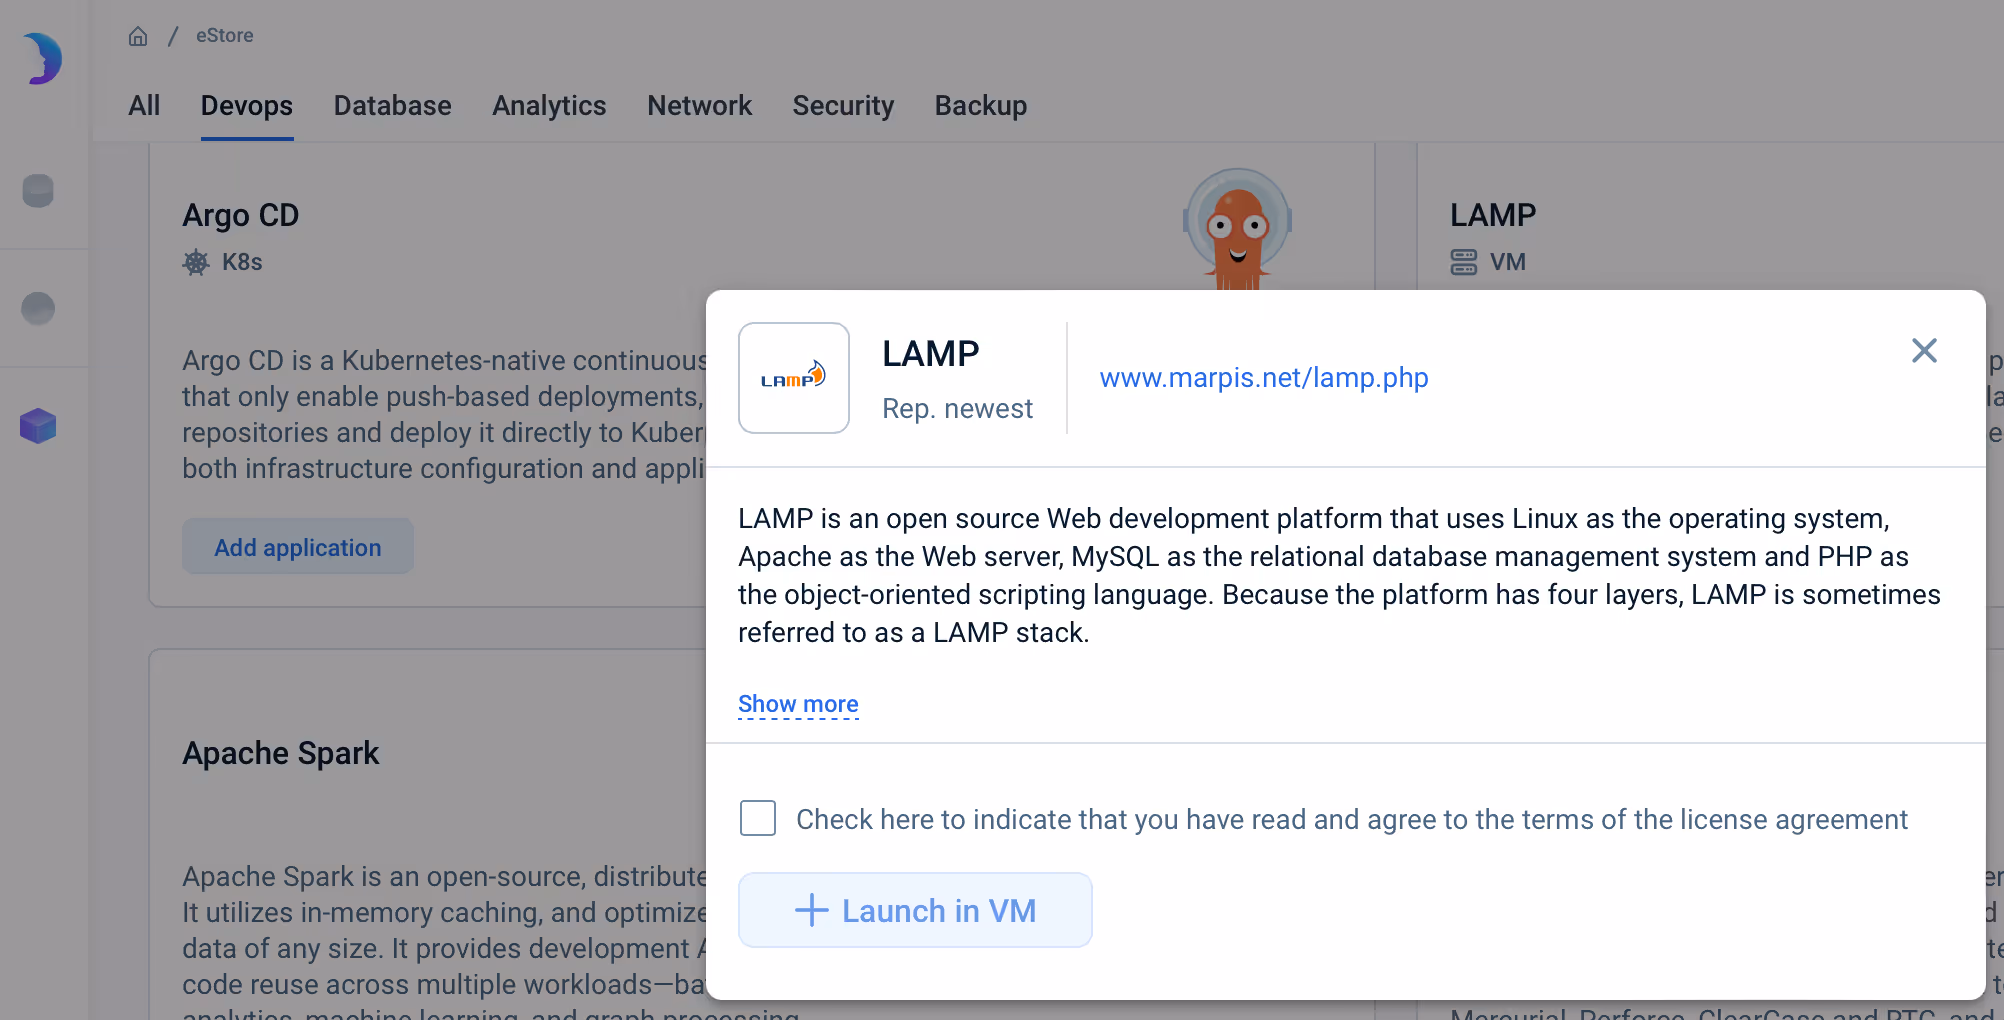Open the Database tab
This screenshot has width=2004, height=1020.
pos(392,106)
